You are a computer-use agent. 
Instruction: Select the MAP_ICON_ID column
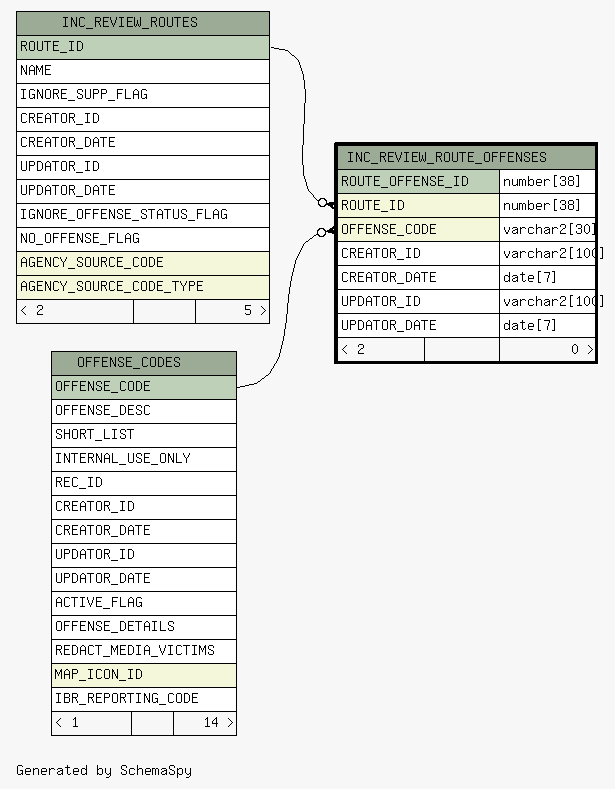[144, 675]
